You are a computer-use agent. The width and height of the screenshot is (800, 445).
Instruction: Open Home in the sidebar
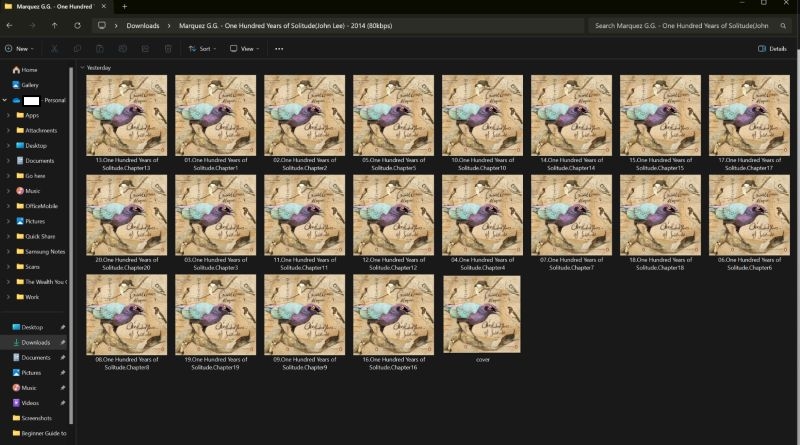tap(29, 70)
